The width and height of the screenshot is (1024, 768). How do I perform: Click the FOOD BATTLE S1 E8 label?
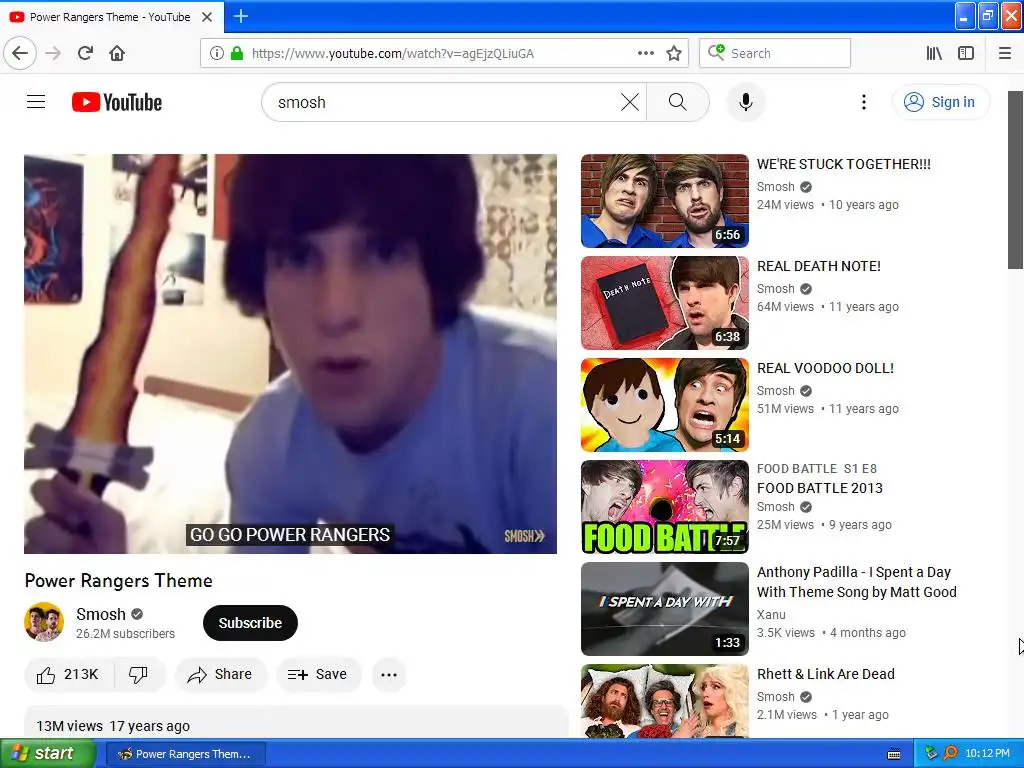pos(817,469)
